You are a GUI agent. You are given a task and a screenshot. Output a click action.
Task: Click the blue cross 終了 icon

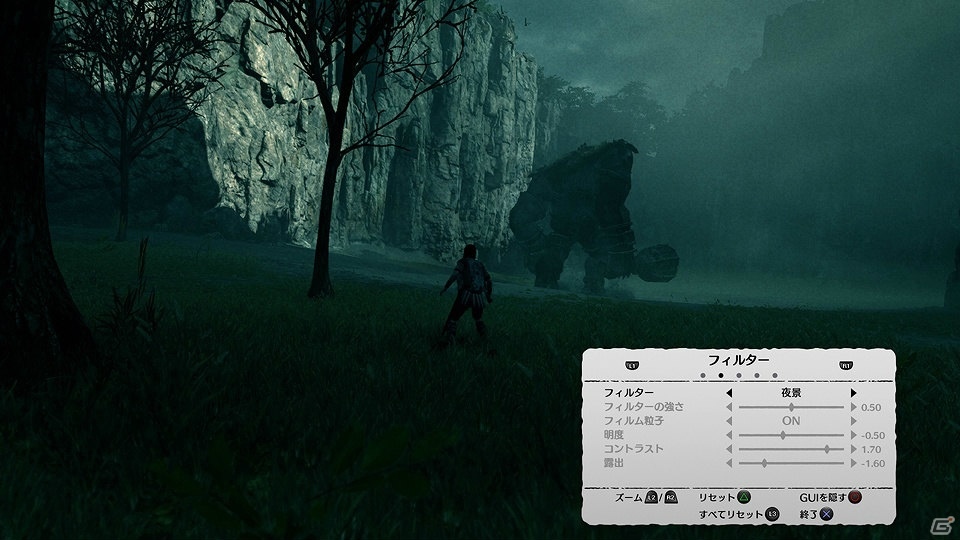[x=827, y=514]
